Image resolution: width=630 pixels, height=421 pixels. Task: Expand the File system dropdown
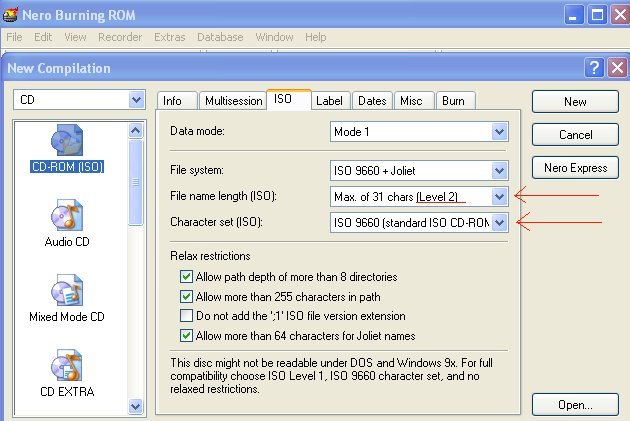tap(499, 171)
